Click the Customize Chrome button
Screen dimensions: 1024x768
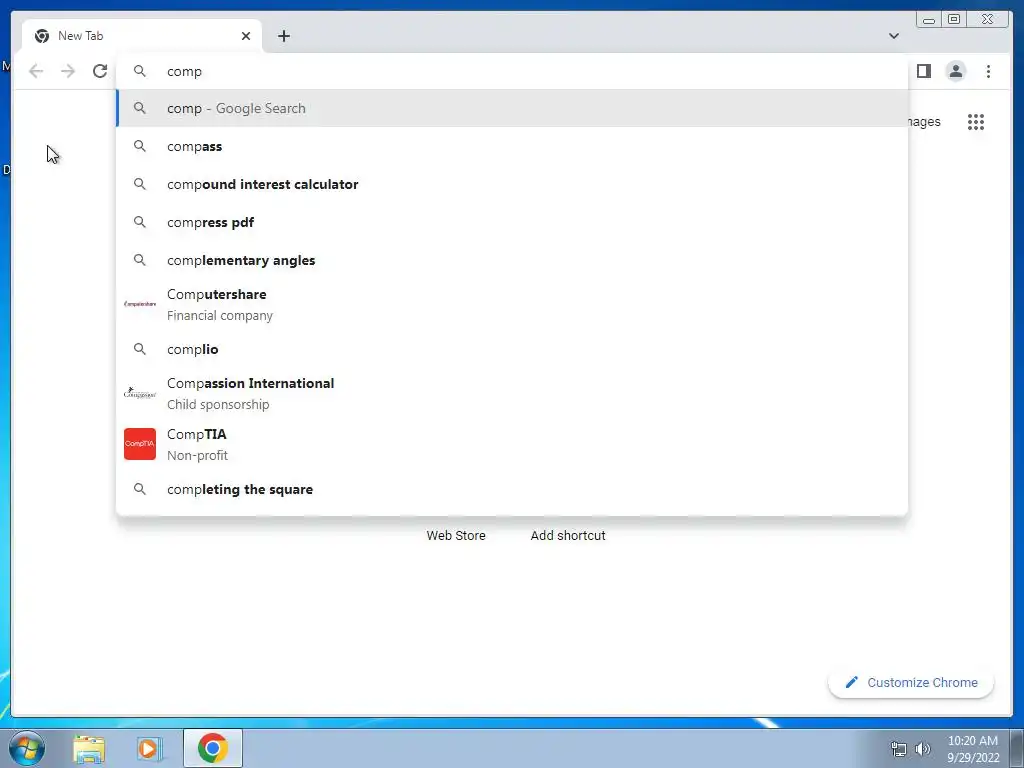[x=911, y=682]
